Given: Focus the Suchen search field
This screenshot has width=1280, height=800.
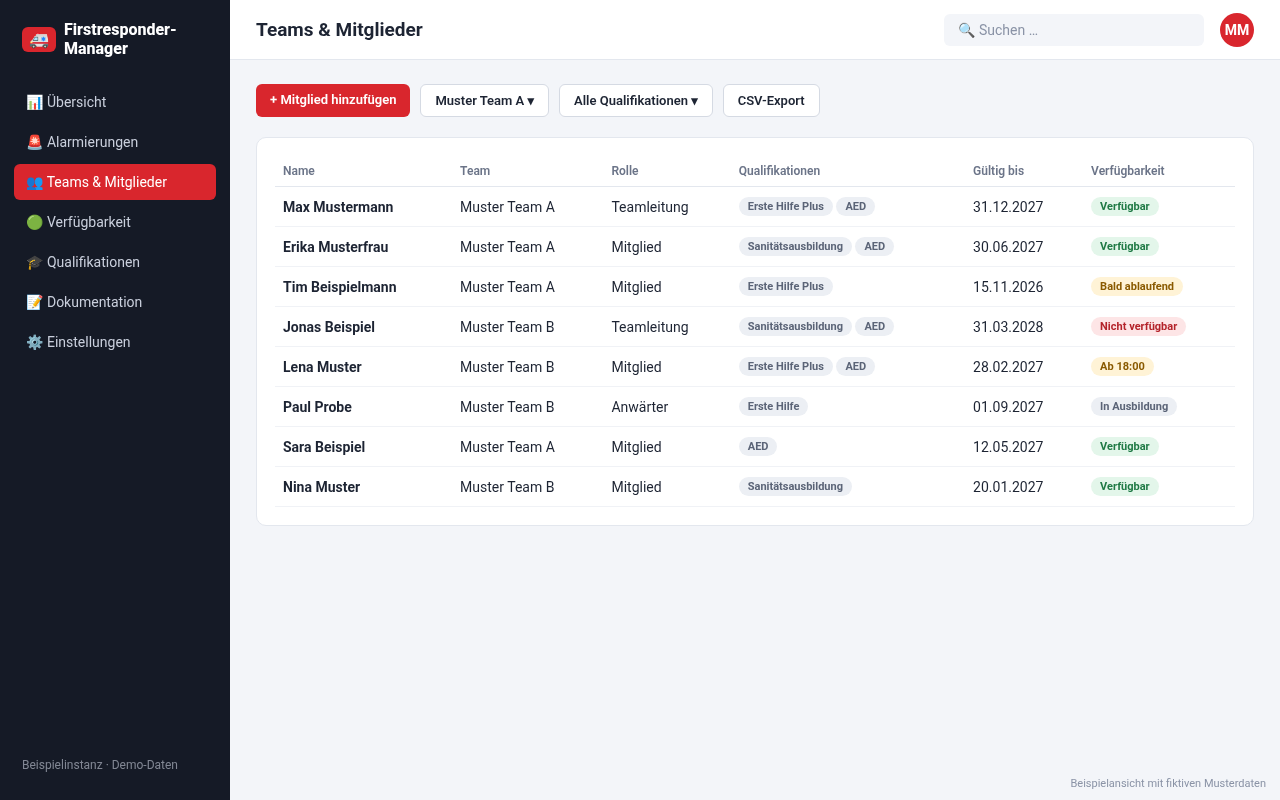Looking at the screenshot, I should point(1074,30).
